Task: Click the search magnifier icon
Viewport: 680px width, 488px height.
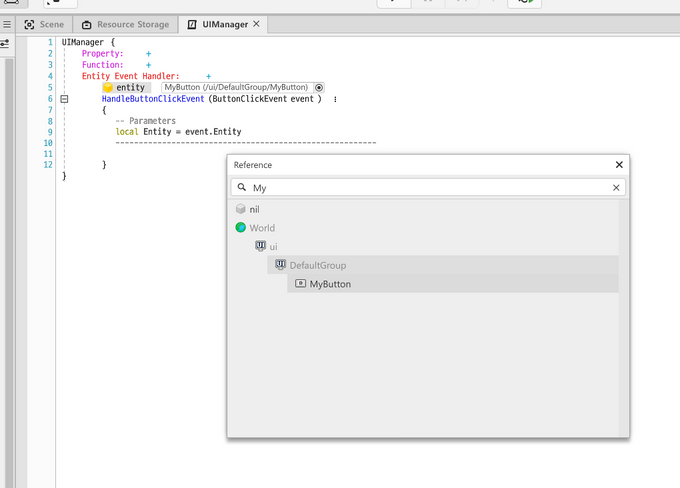Action: 242,187
